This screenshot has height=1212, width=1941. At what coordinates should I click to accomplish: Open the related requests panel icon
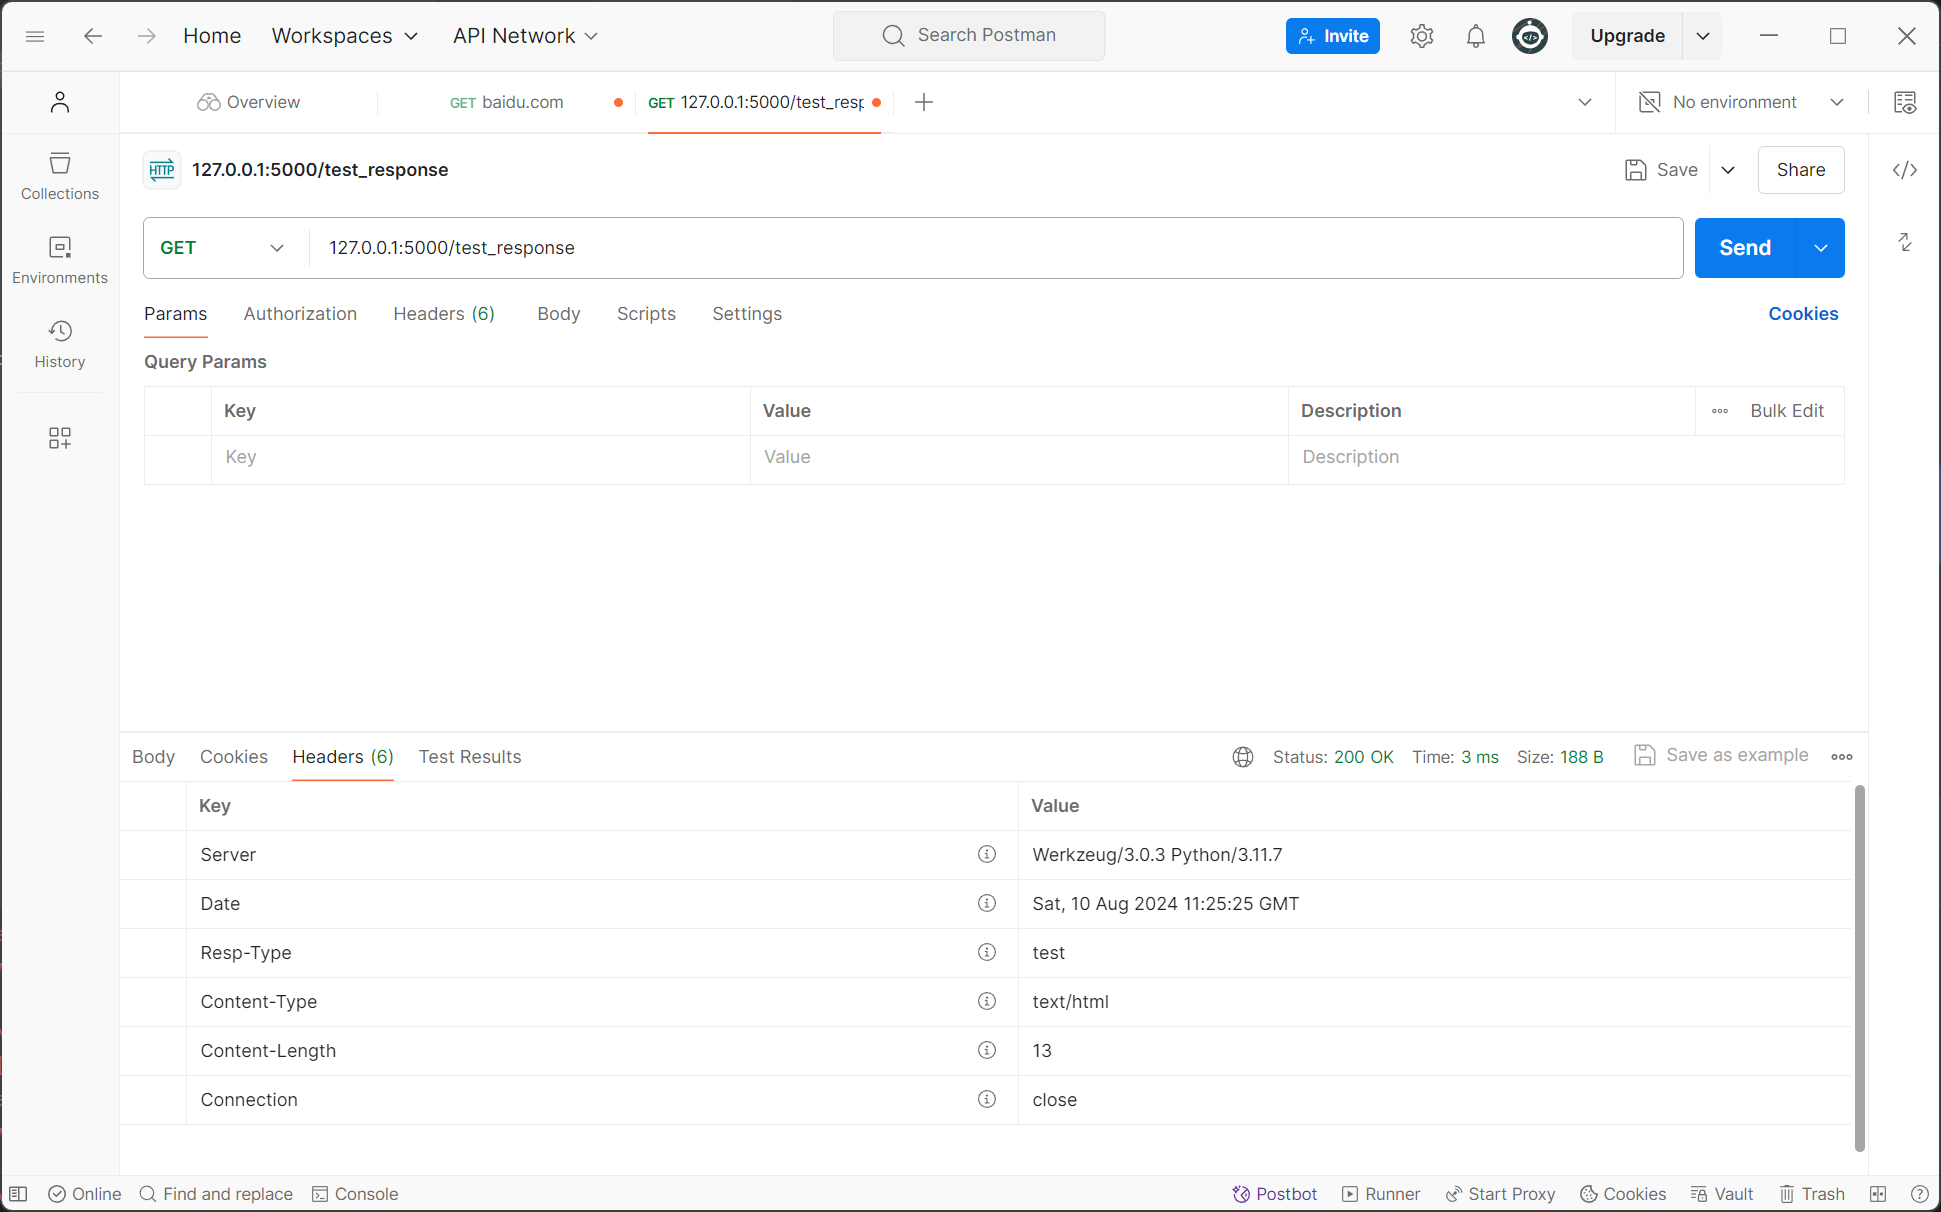click(x=1905, y=242)
